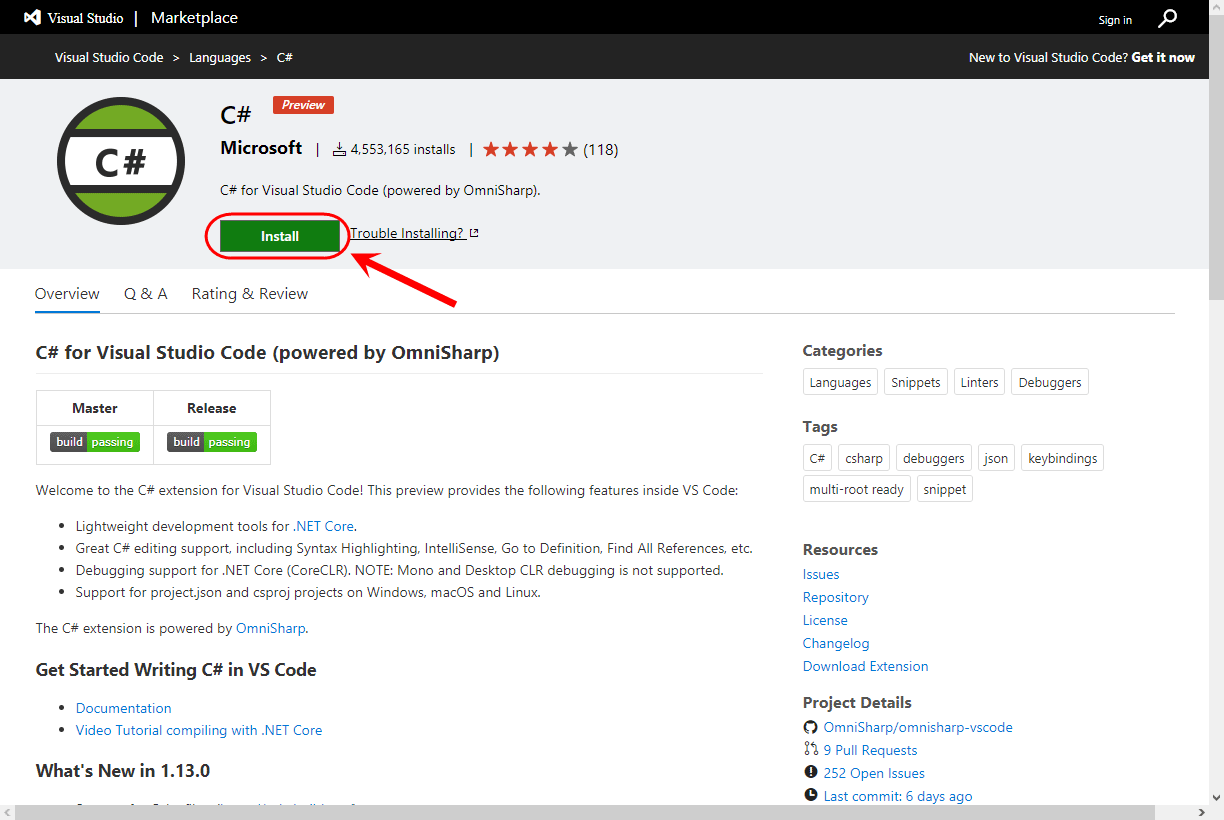Click Last commit: 6 days ago link
Viewport: 1224px width, 820px height.
click(x=898, y=796)
